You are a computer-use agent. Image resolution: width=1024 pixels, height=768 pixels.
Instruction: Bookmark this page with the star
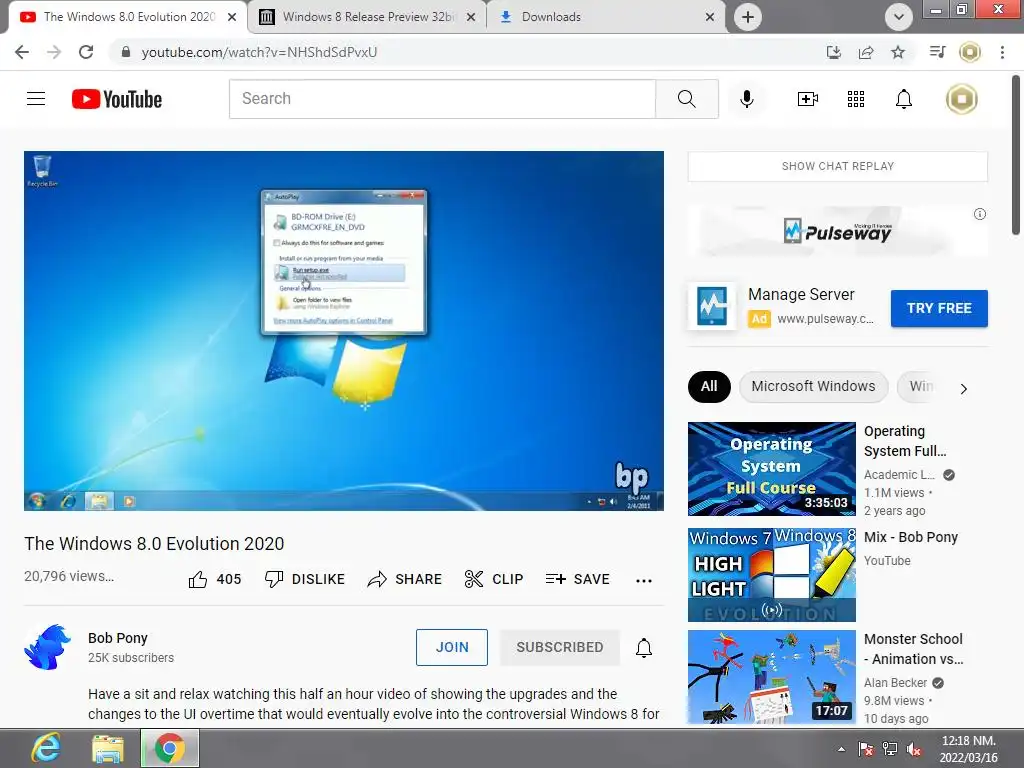[898, 52]
